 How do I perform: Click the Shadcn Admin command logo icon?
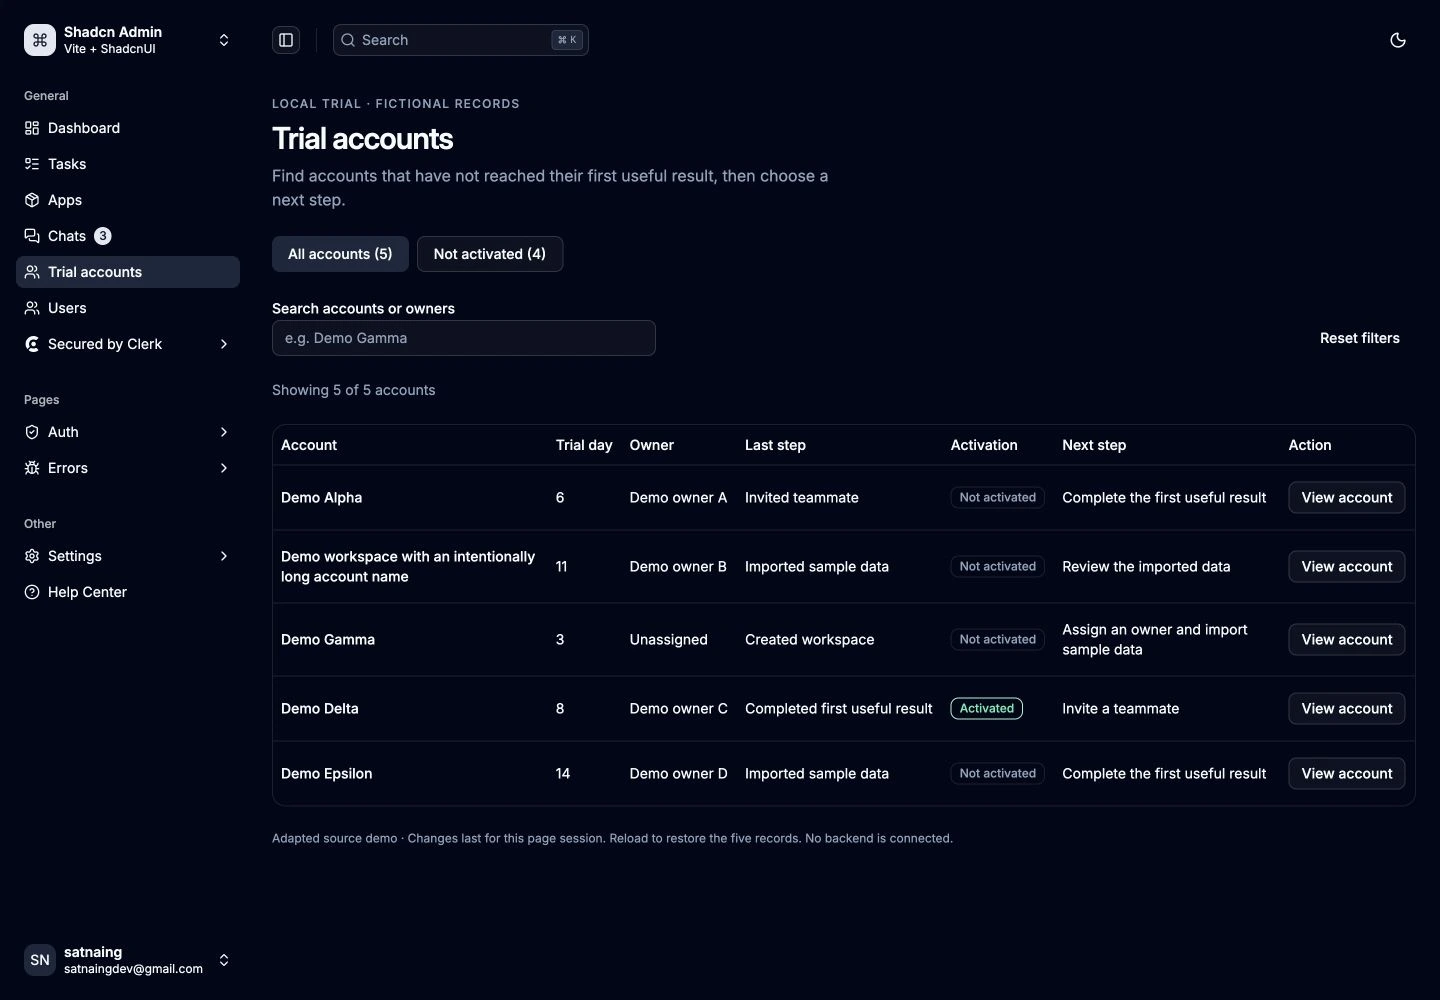(40, 40)
